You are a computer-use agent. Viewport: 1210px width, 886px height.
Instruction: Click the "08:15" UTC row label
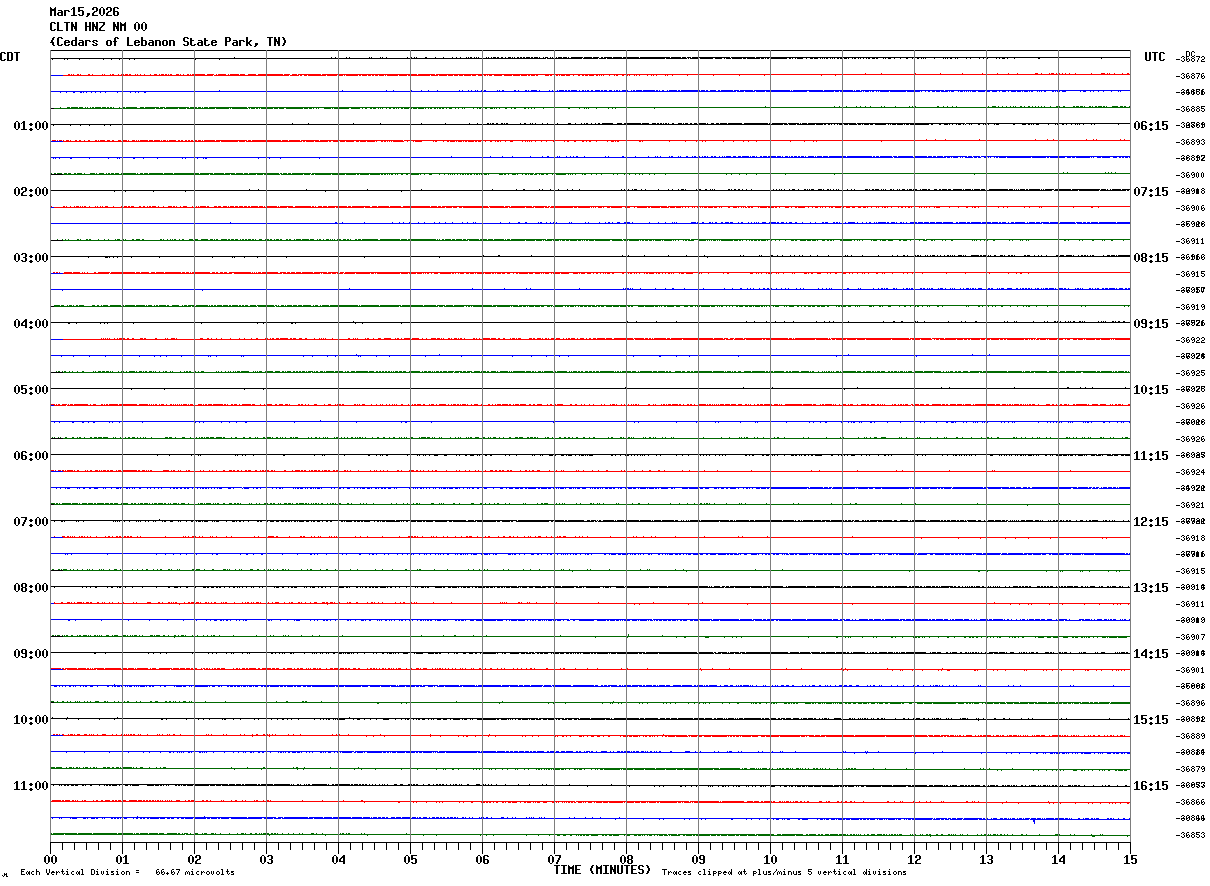[1150, 258]
